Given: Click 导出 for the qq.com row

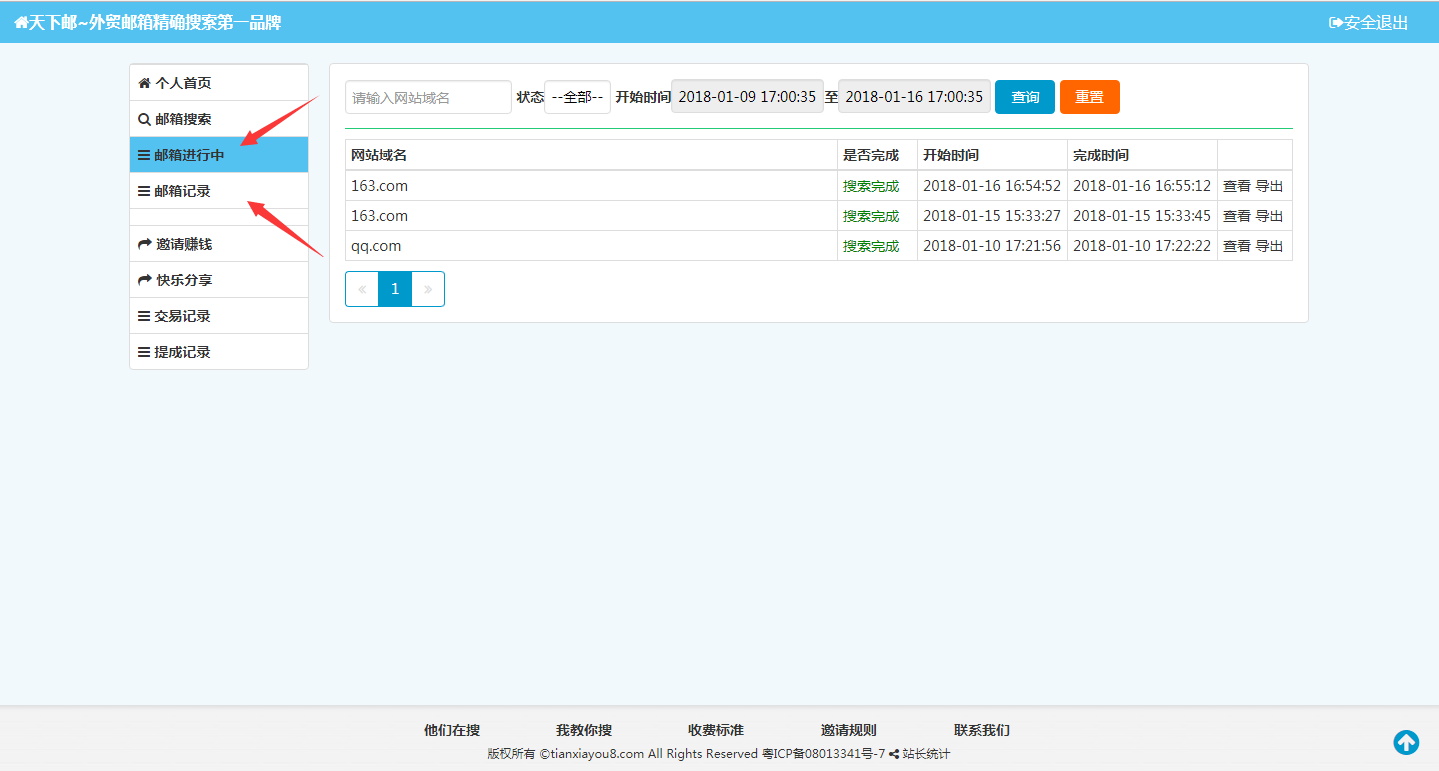Looking at the screenshot, I should click(1269, 246).
